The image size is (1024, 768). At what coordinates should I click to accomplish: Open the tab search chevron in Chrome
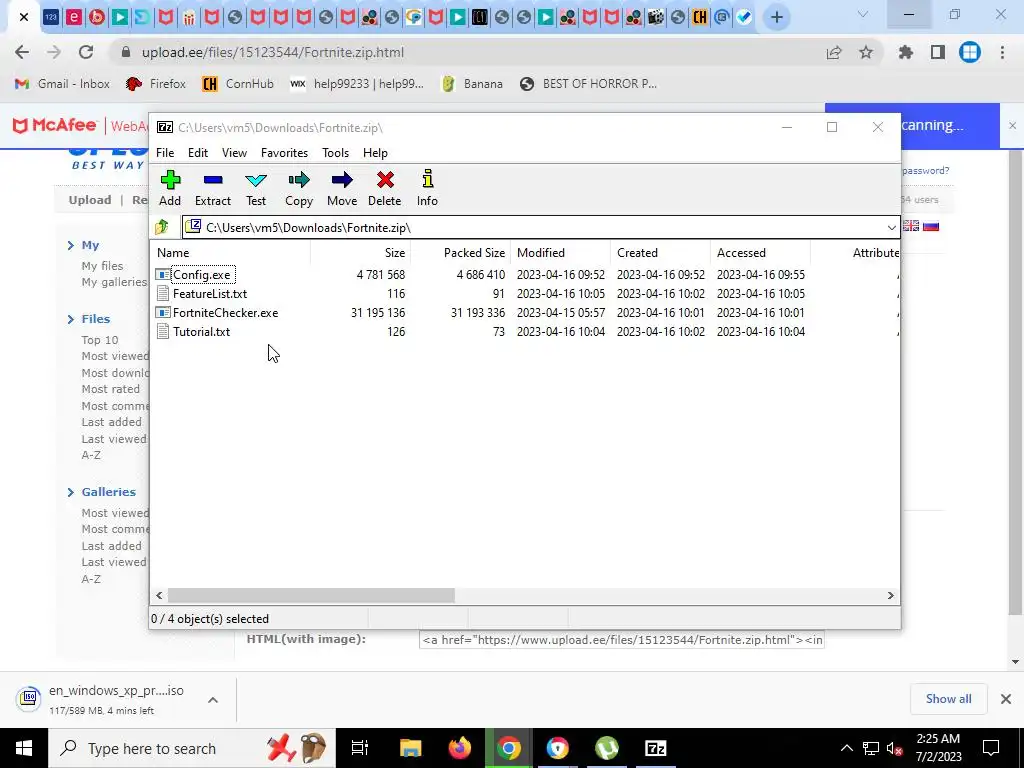pos(863,14)
